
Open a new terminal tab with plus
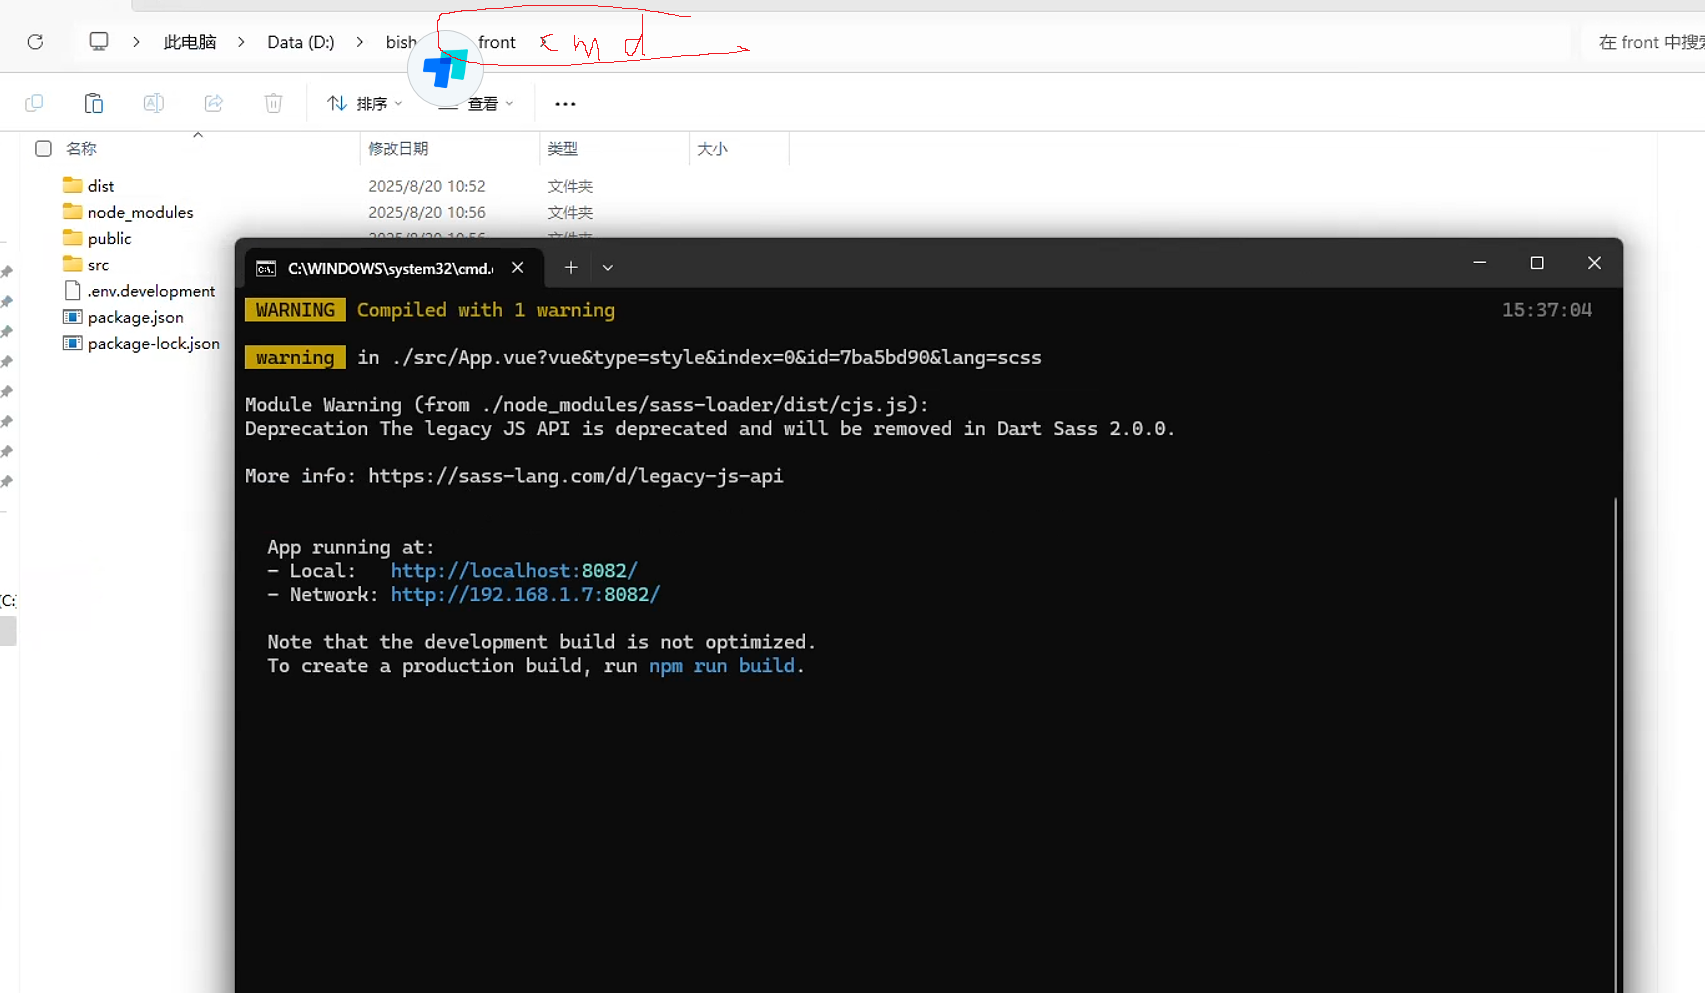pyautogui.click(x=571, y=268)
